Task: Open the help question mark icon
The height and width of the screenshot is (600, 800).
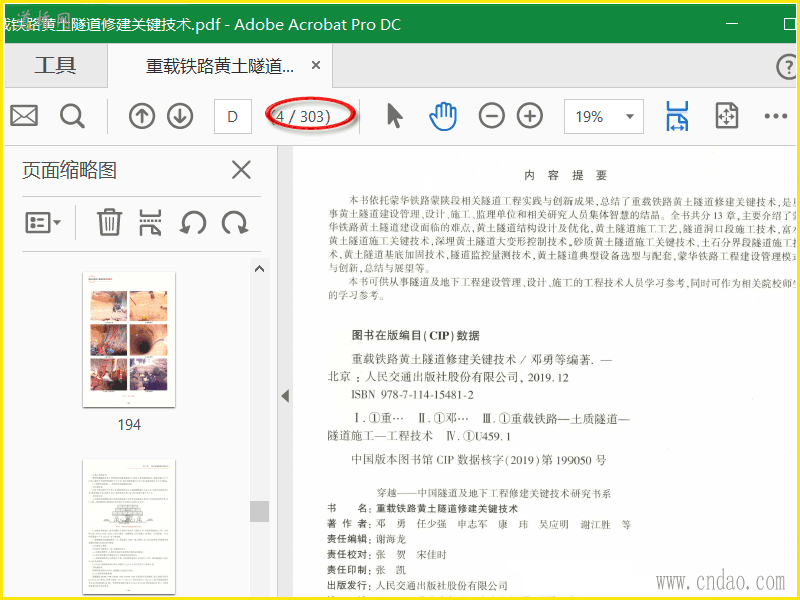Action: pos(786,66)
